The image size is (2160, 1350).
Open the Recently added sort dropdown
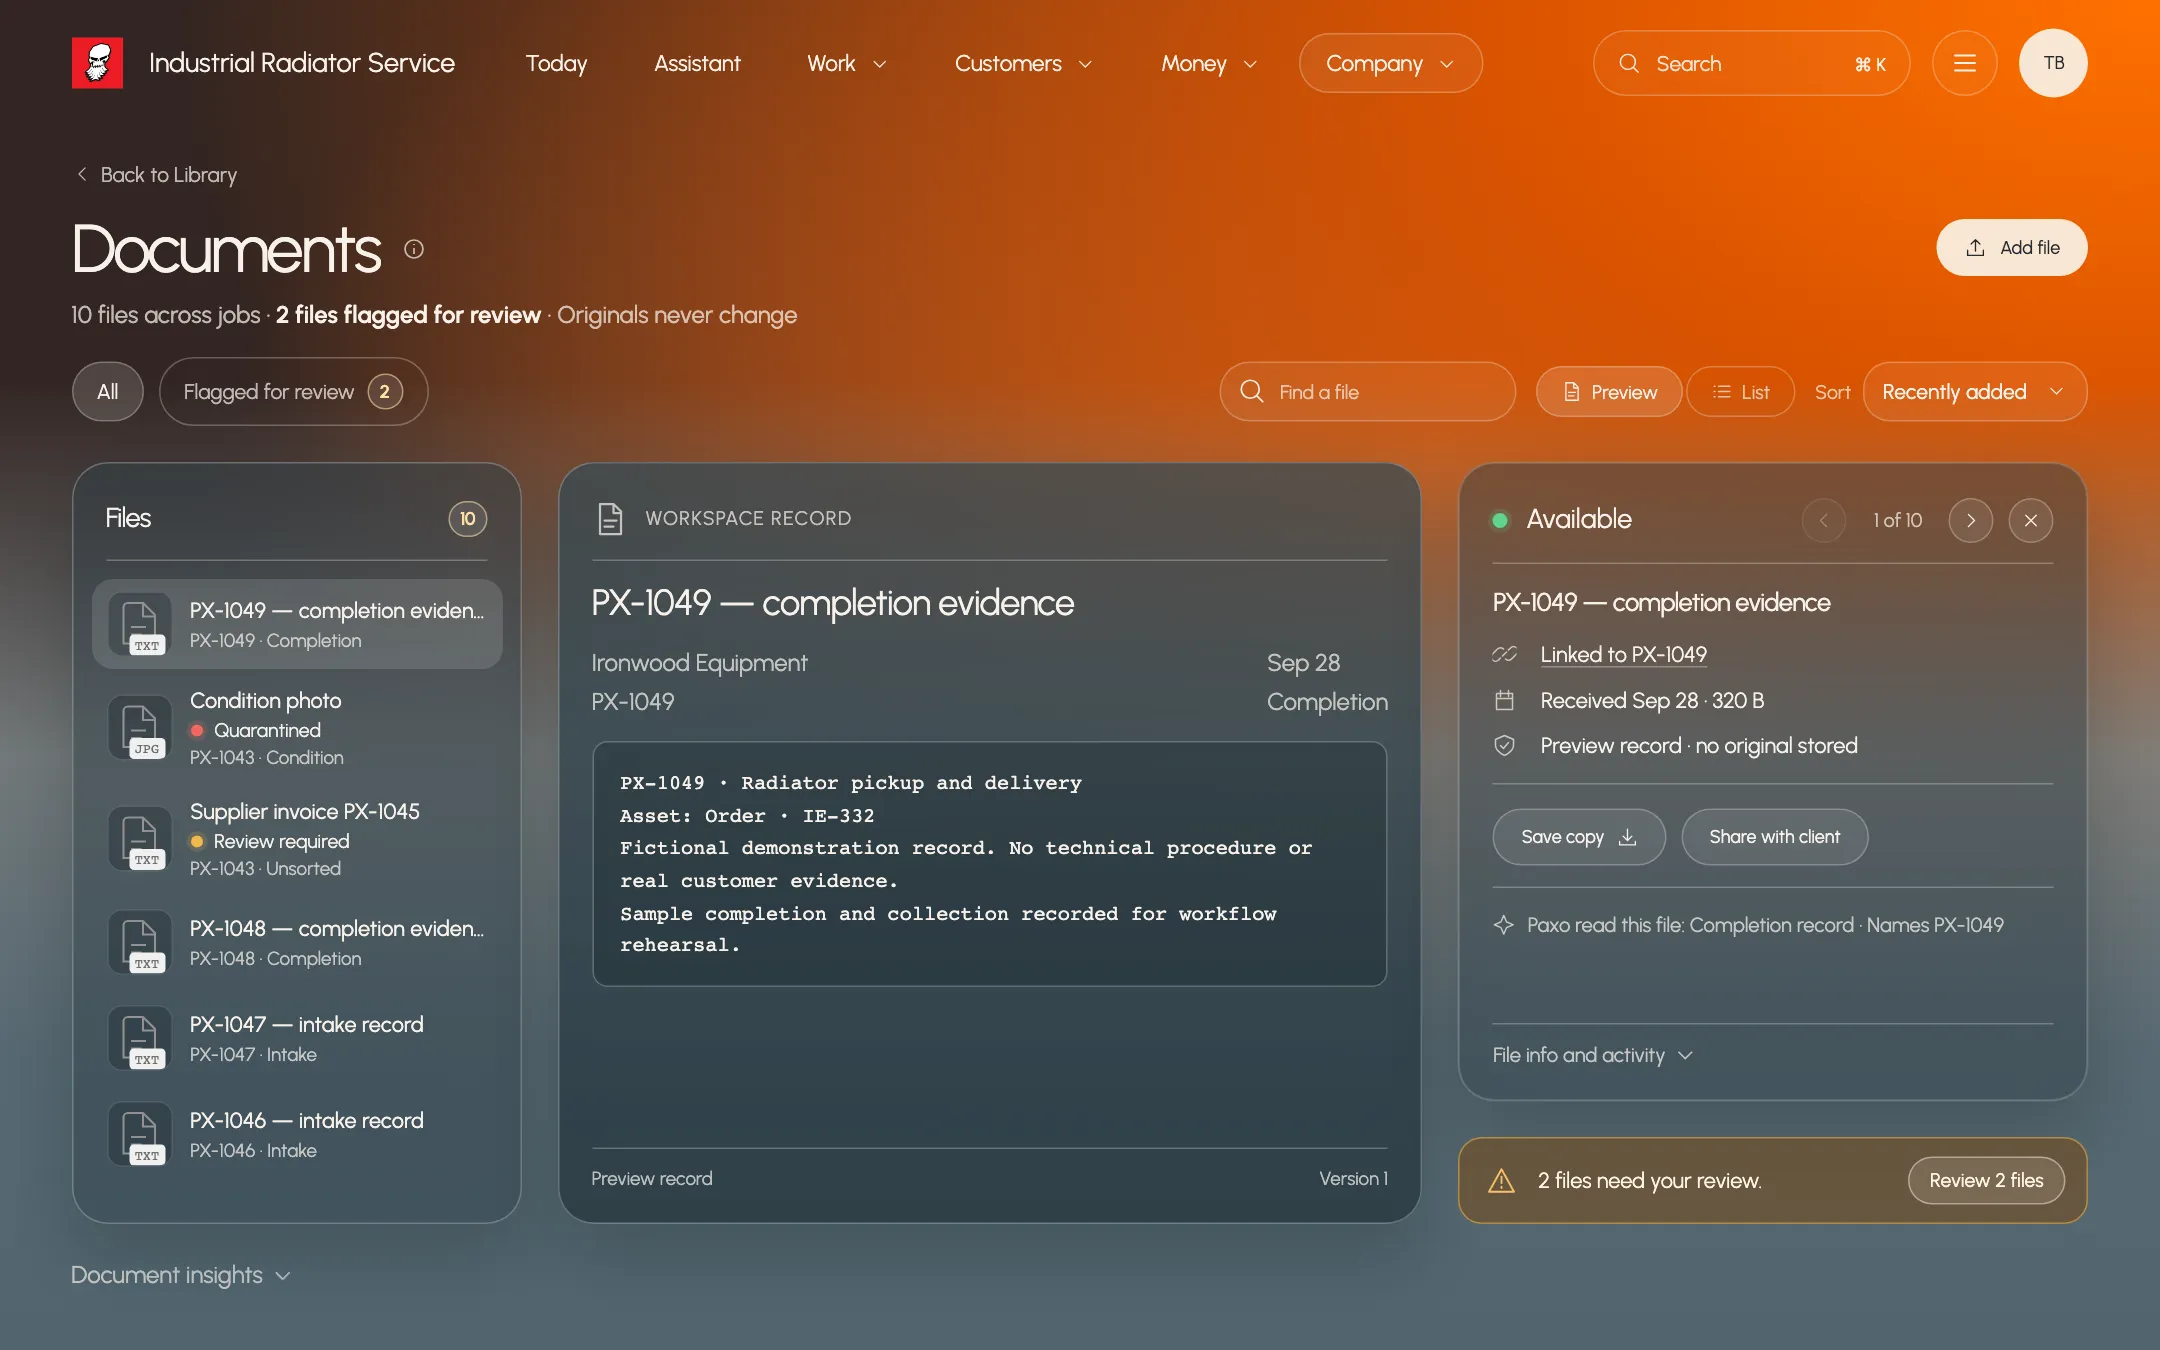(x=1974, y=392)
